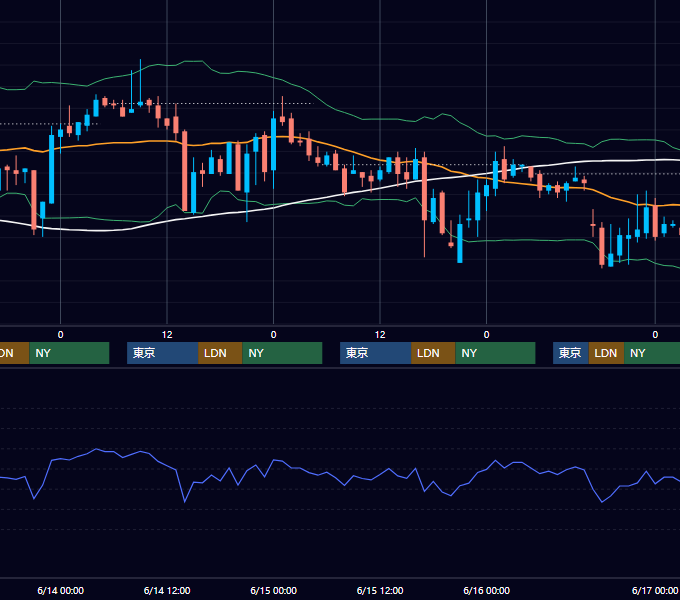
Task: Click the 6/16 00:00 date label
Action: pos(486,590)
